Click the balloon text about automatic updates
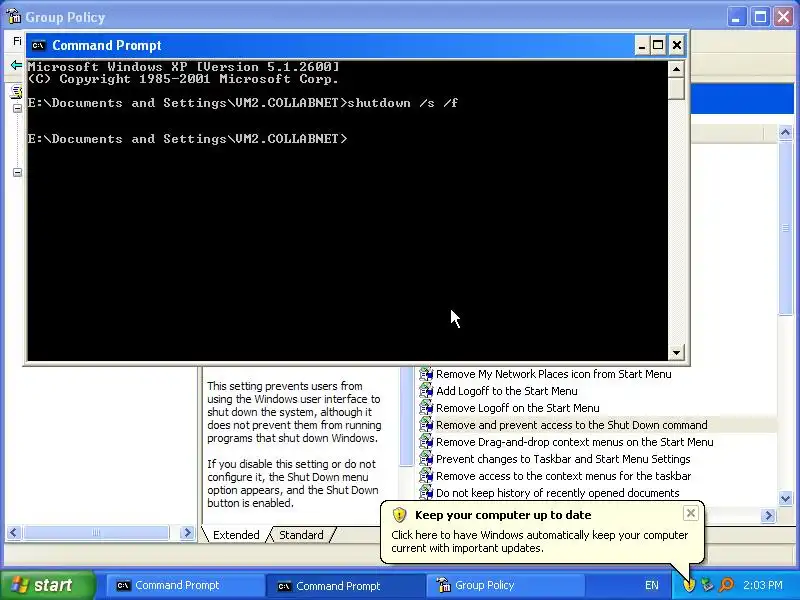 [539, 541]
